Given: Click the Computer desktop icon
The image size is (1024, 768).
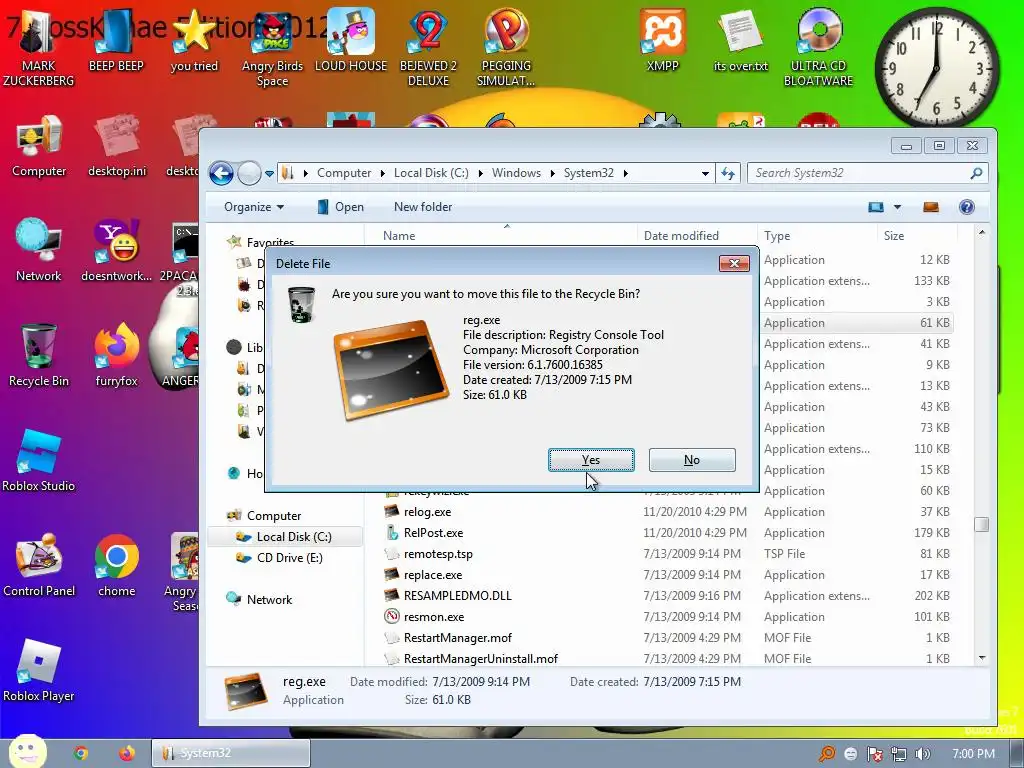Looking at the screenshot, I should (39, 146).
